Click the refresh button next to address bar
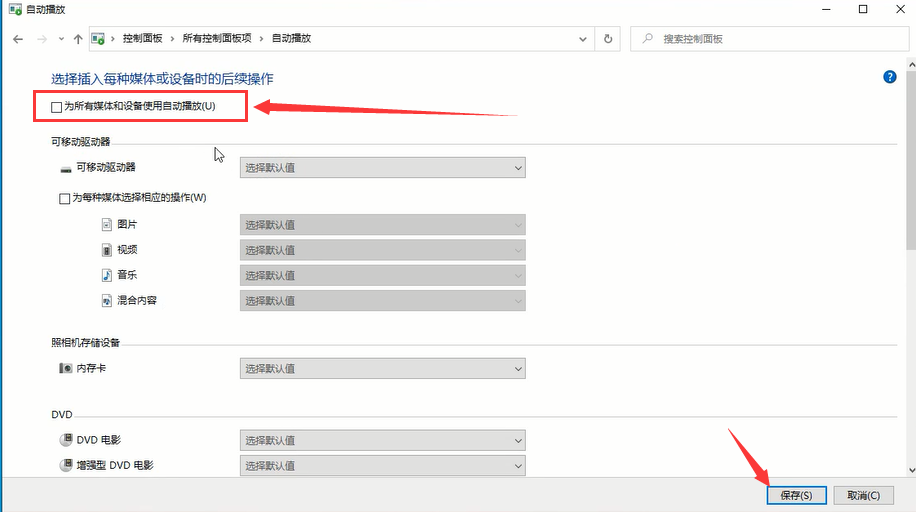This screenshot has height=512, width=916. [x=608, y=39]
